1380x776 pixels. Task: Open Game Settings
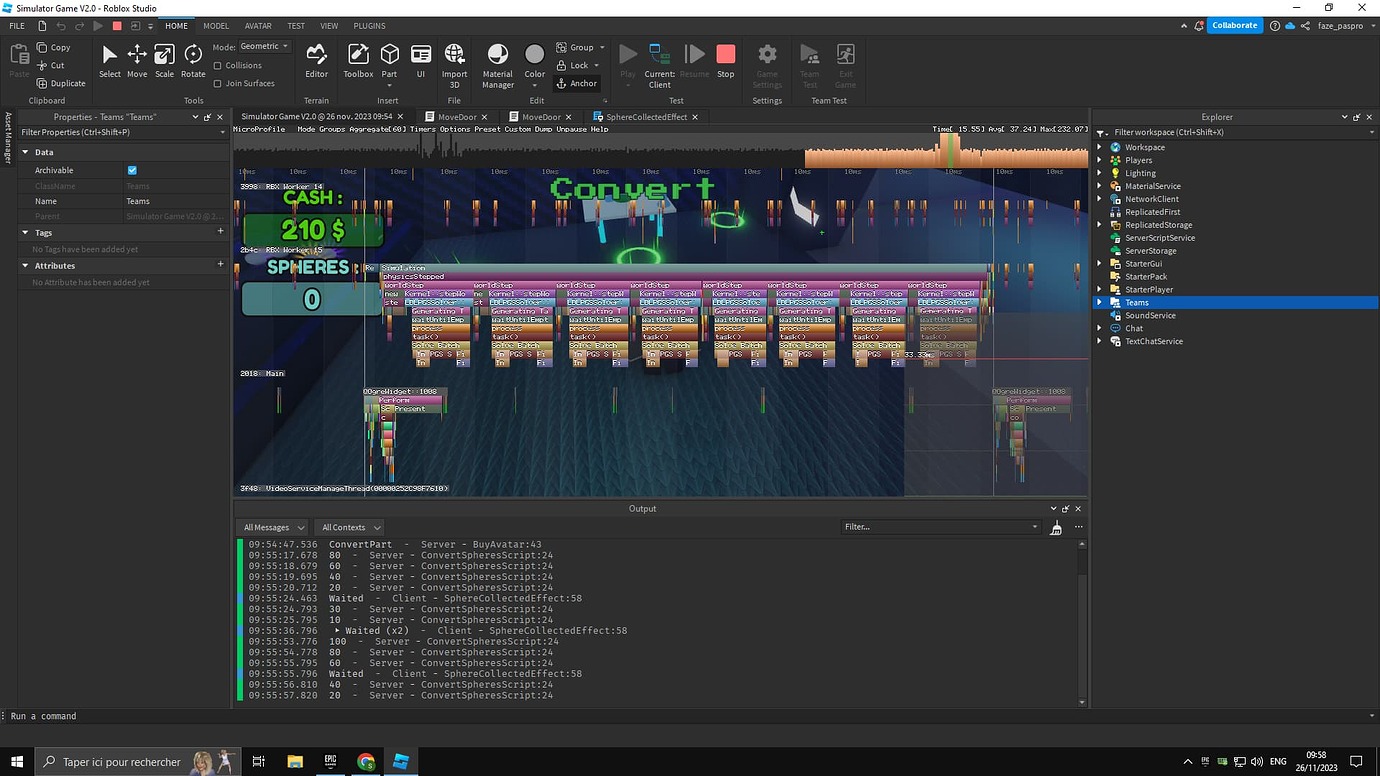(766, 60)
